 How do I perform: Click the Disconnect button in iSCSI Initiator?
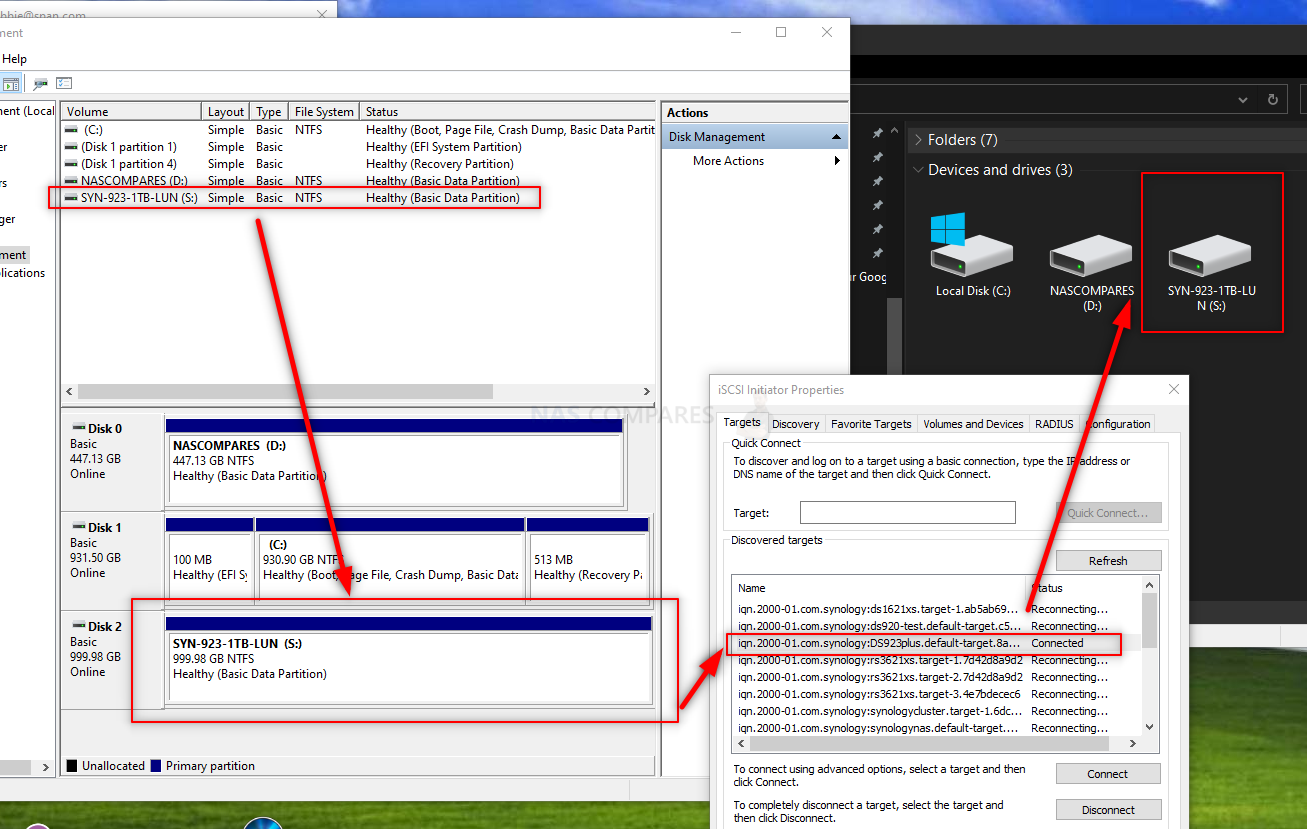coord(1108,810)
